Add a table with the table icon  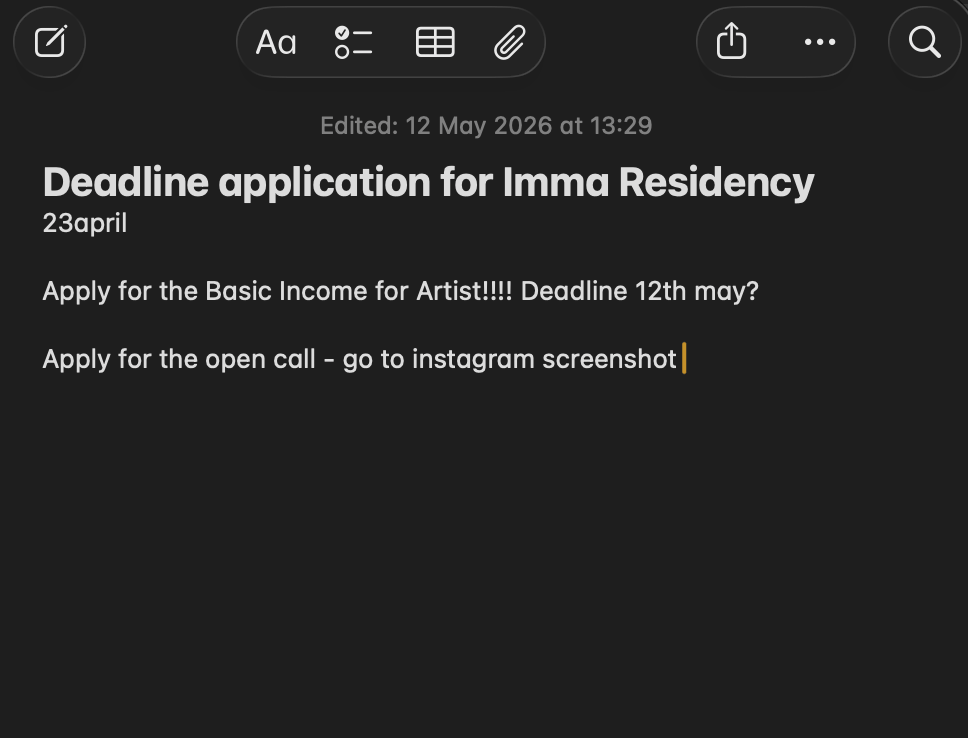[435, 43]
